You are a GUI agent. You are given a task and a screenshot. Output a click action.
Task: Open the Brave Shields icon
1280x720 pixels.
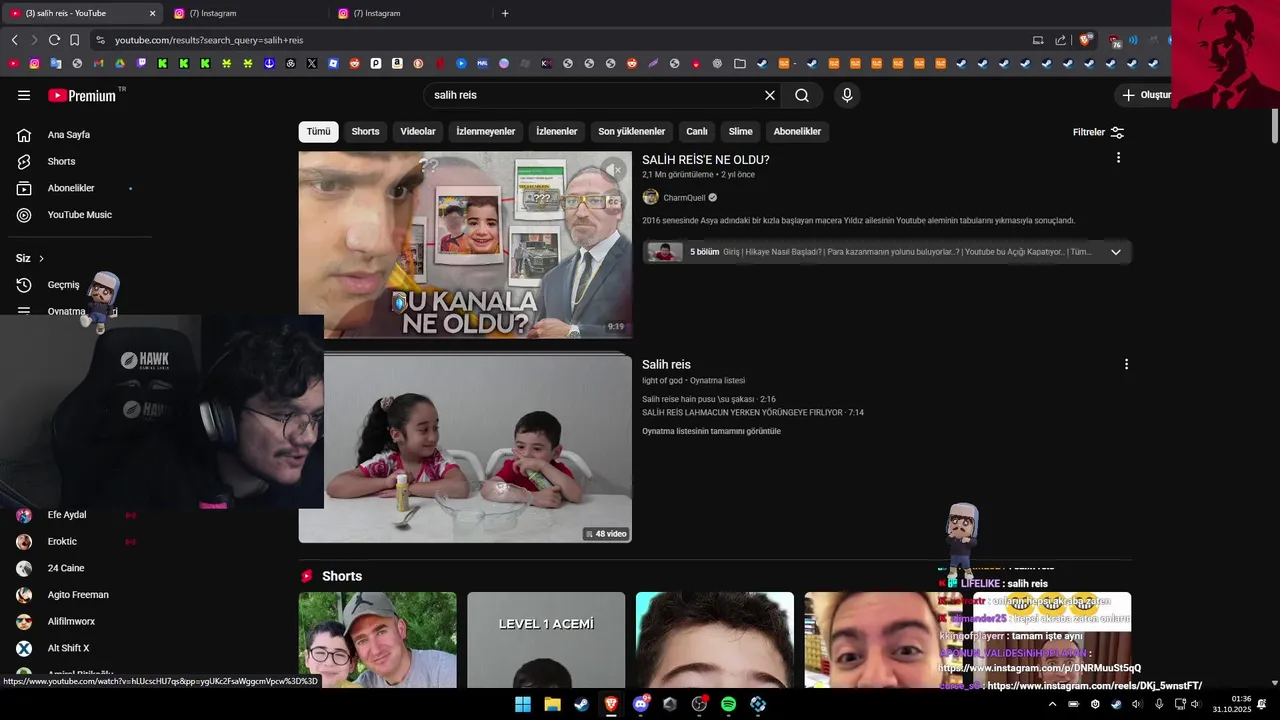pos(1085,40)
